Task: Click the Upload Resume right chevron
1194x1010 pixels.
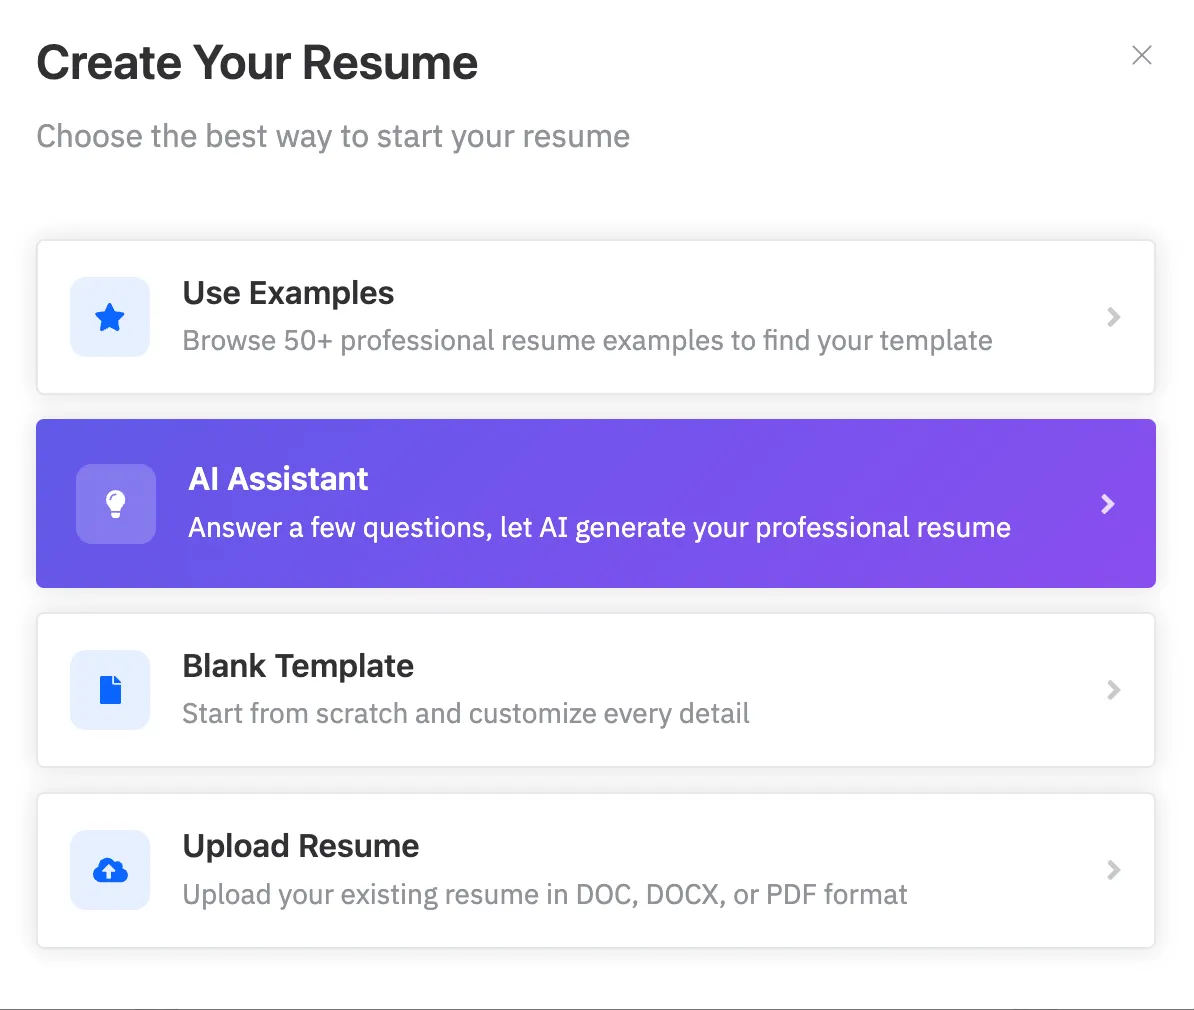Action: pos(1113,870)
